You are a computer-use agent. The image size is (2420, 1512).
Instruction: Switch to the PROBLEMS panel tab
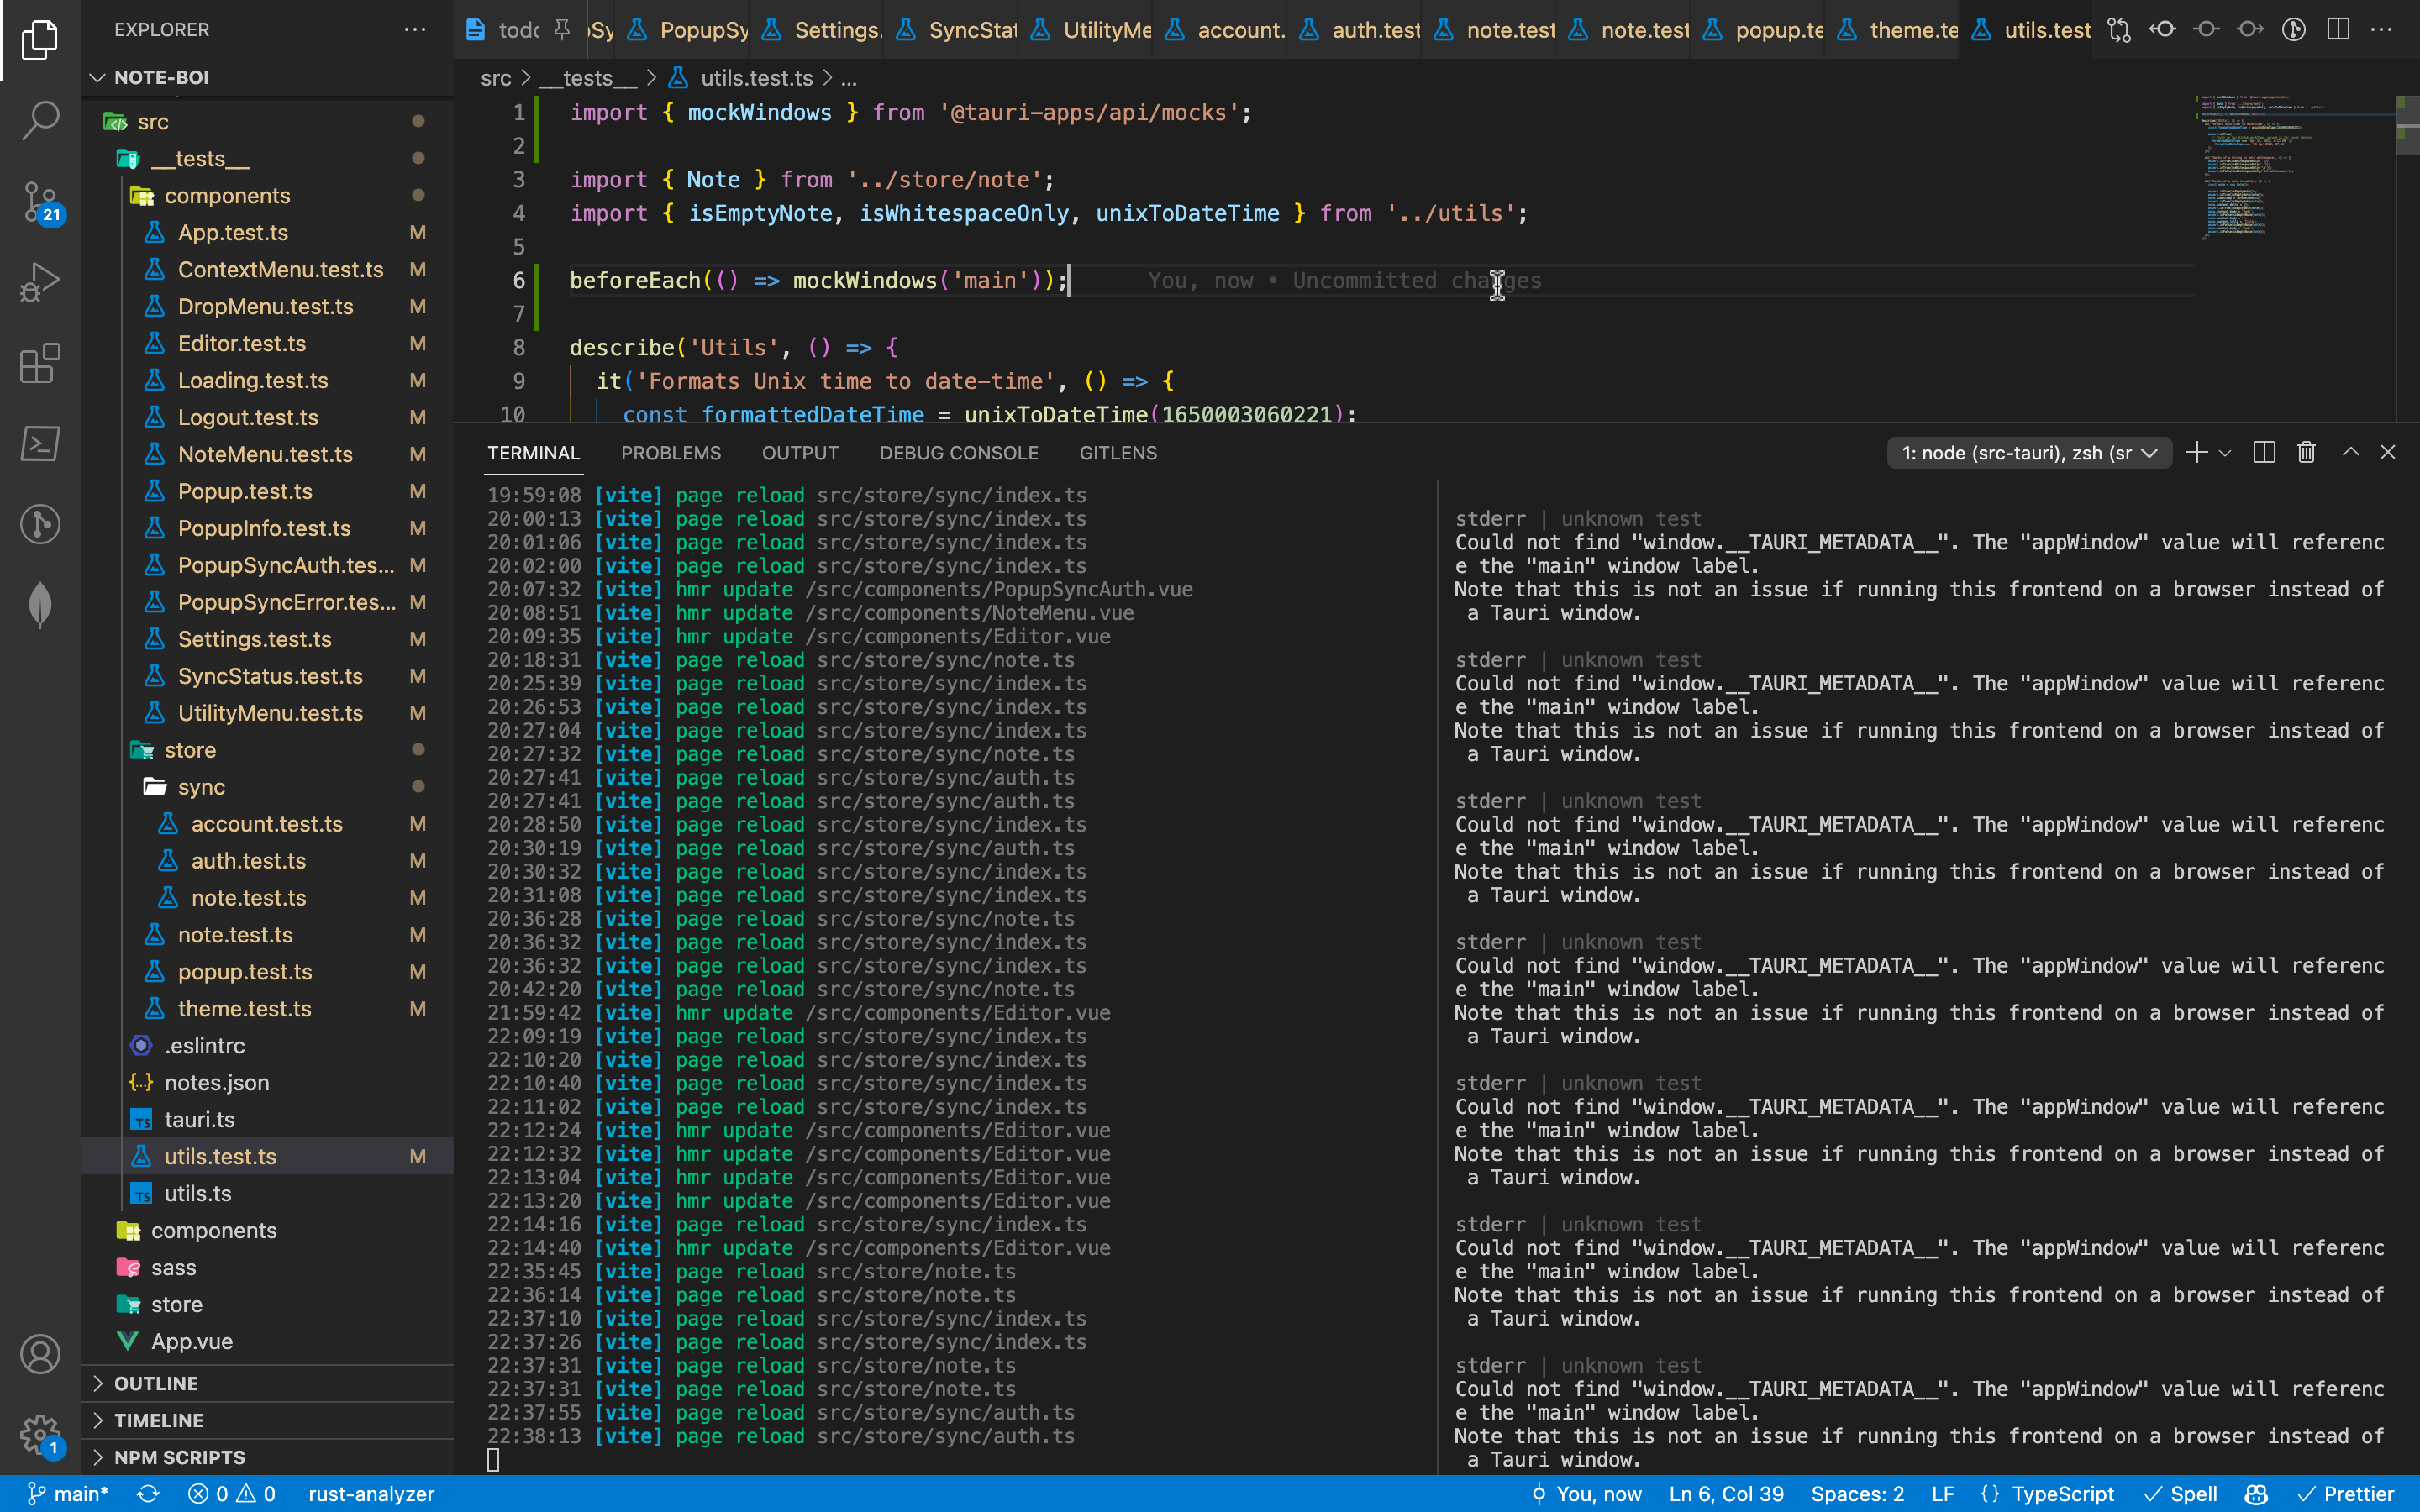click(670, 453)
